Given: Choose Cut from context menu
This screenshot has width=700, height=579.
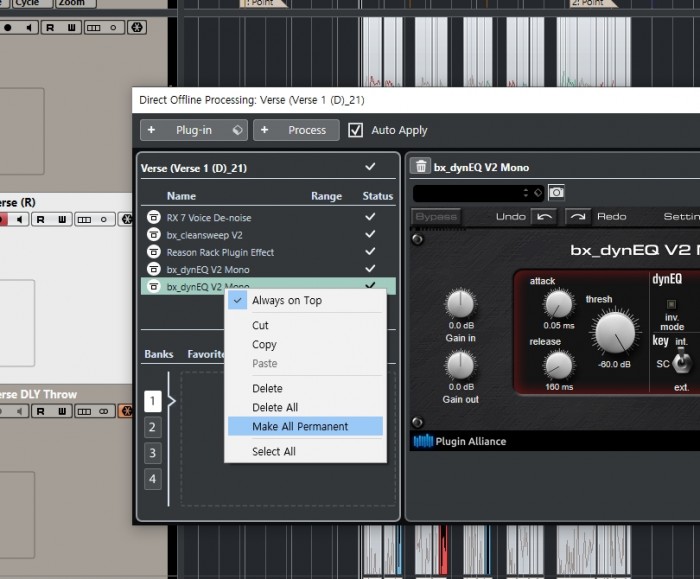Looking at the screenshot, I should click(305, 325).
